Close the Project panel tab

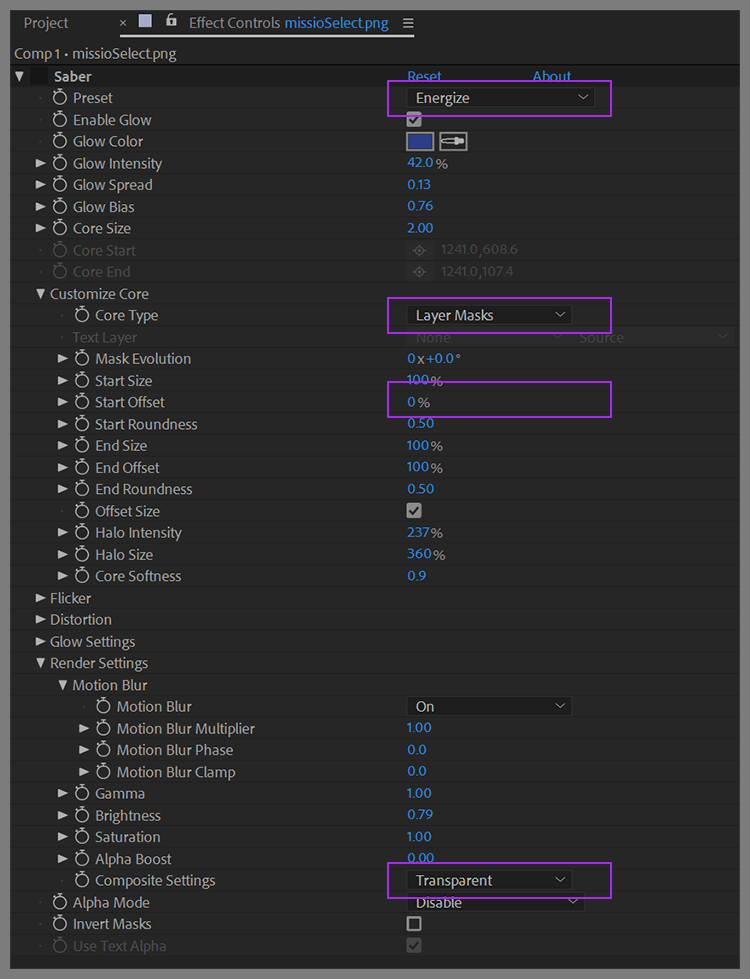tap(123, 23)
